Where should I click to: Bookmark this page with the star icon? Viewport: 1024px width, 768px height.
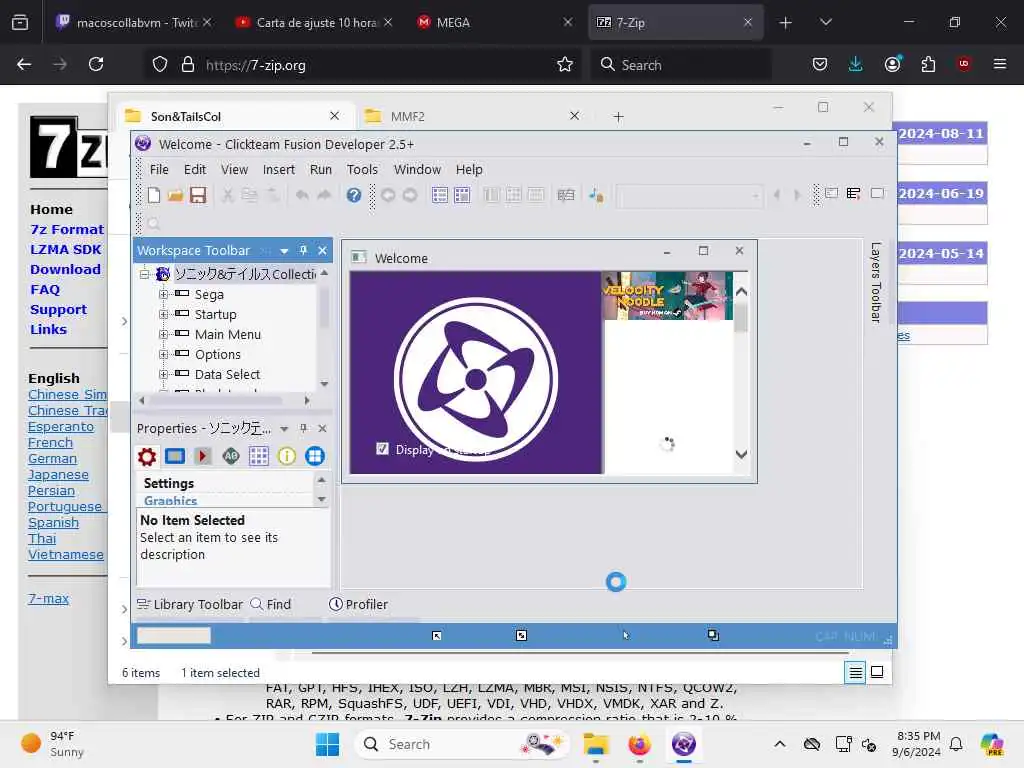pyautogui.click(x=565, y=64)
